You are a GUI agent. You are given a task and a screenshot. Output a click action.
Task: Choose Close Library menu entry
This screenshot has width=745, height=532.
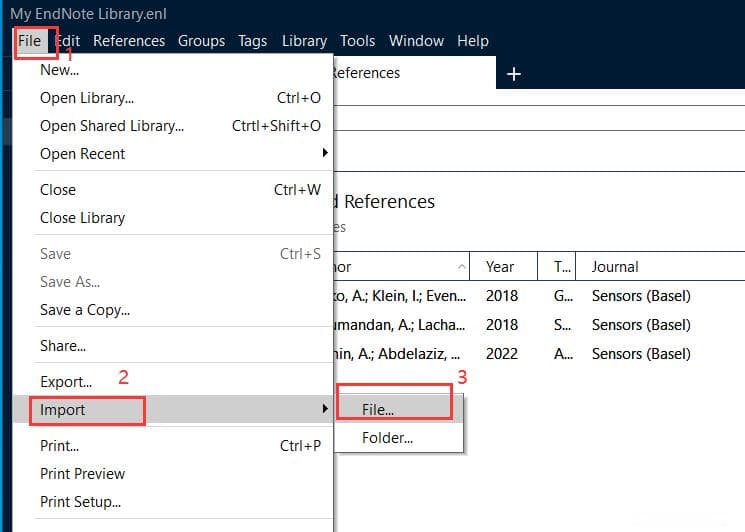click(173, 218)
